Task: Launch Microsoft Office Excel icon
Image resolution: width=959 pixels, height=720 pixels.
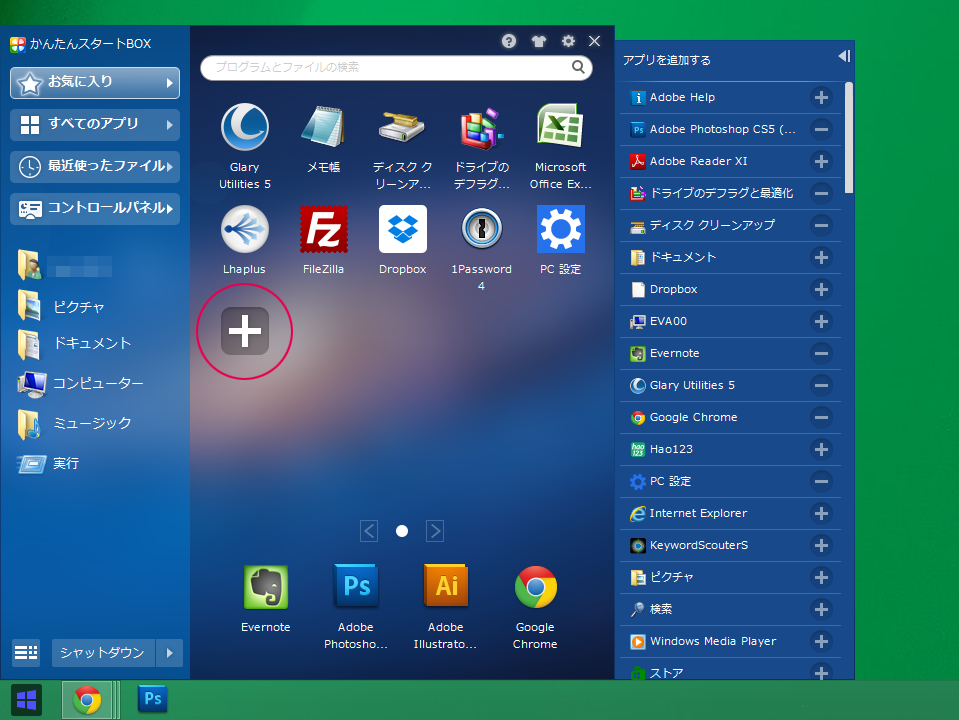Action: coord(560,125)
